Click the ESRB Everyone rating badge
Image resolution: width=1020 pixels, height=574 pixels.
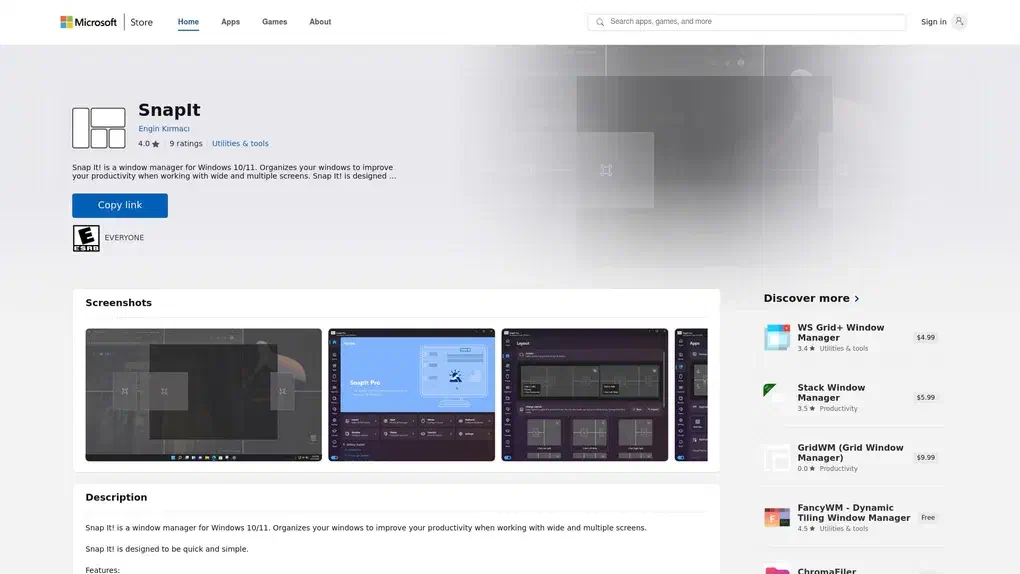point(86,238)
